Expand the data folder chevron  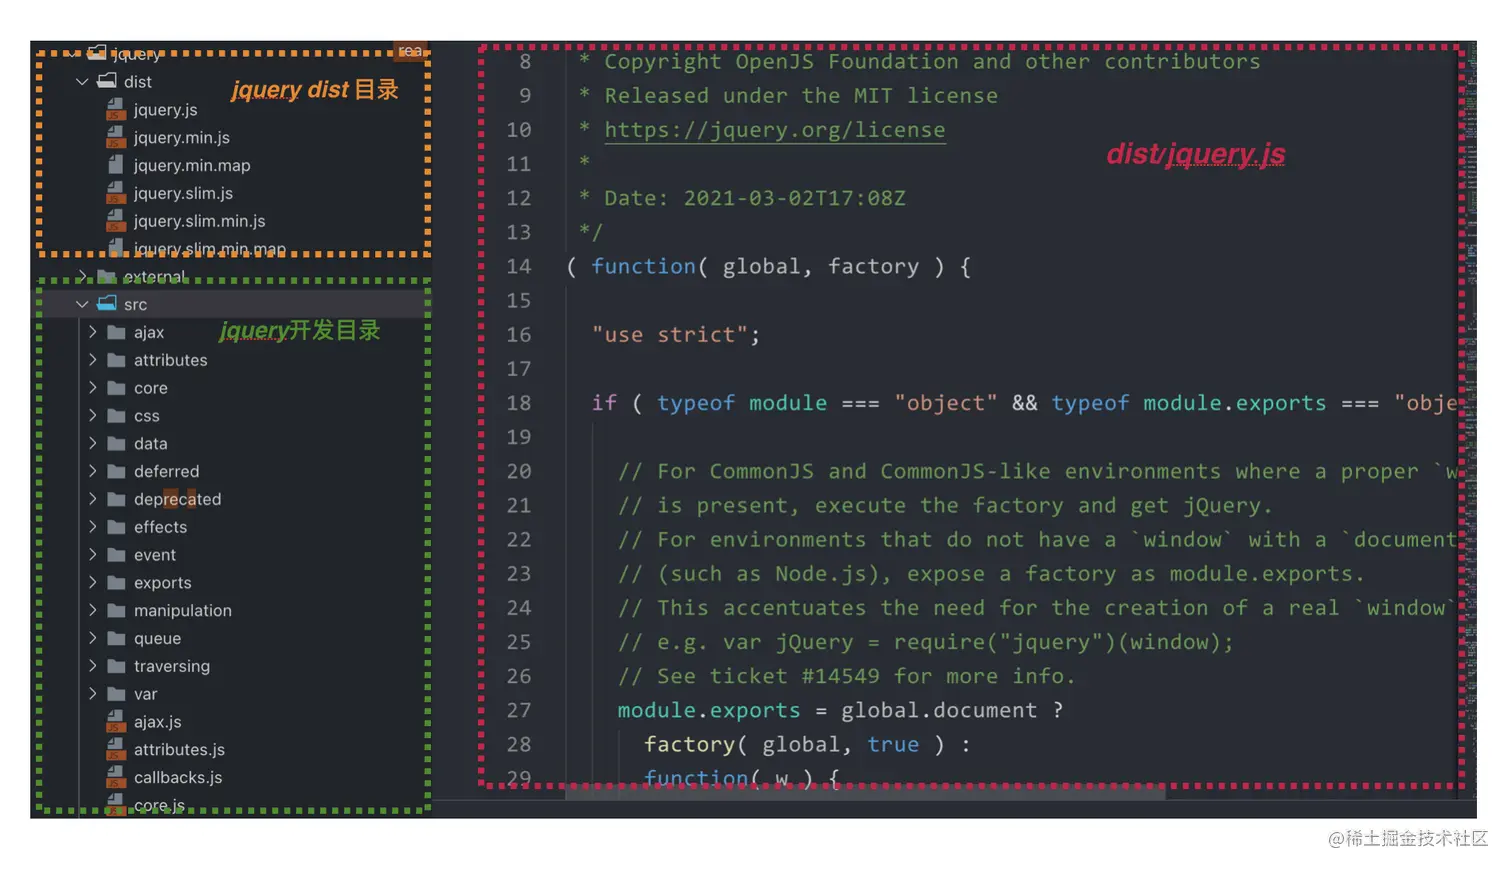coord(92,443)
